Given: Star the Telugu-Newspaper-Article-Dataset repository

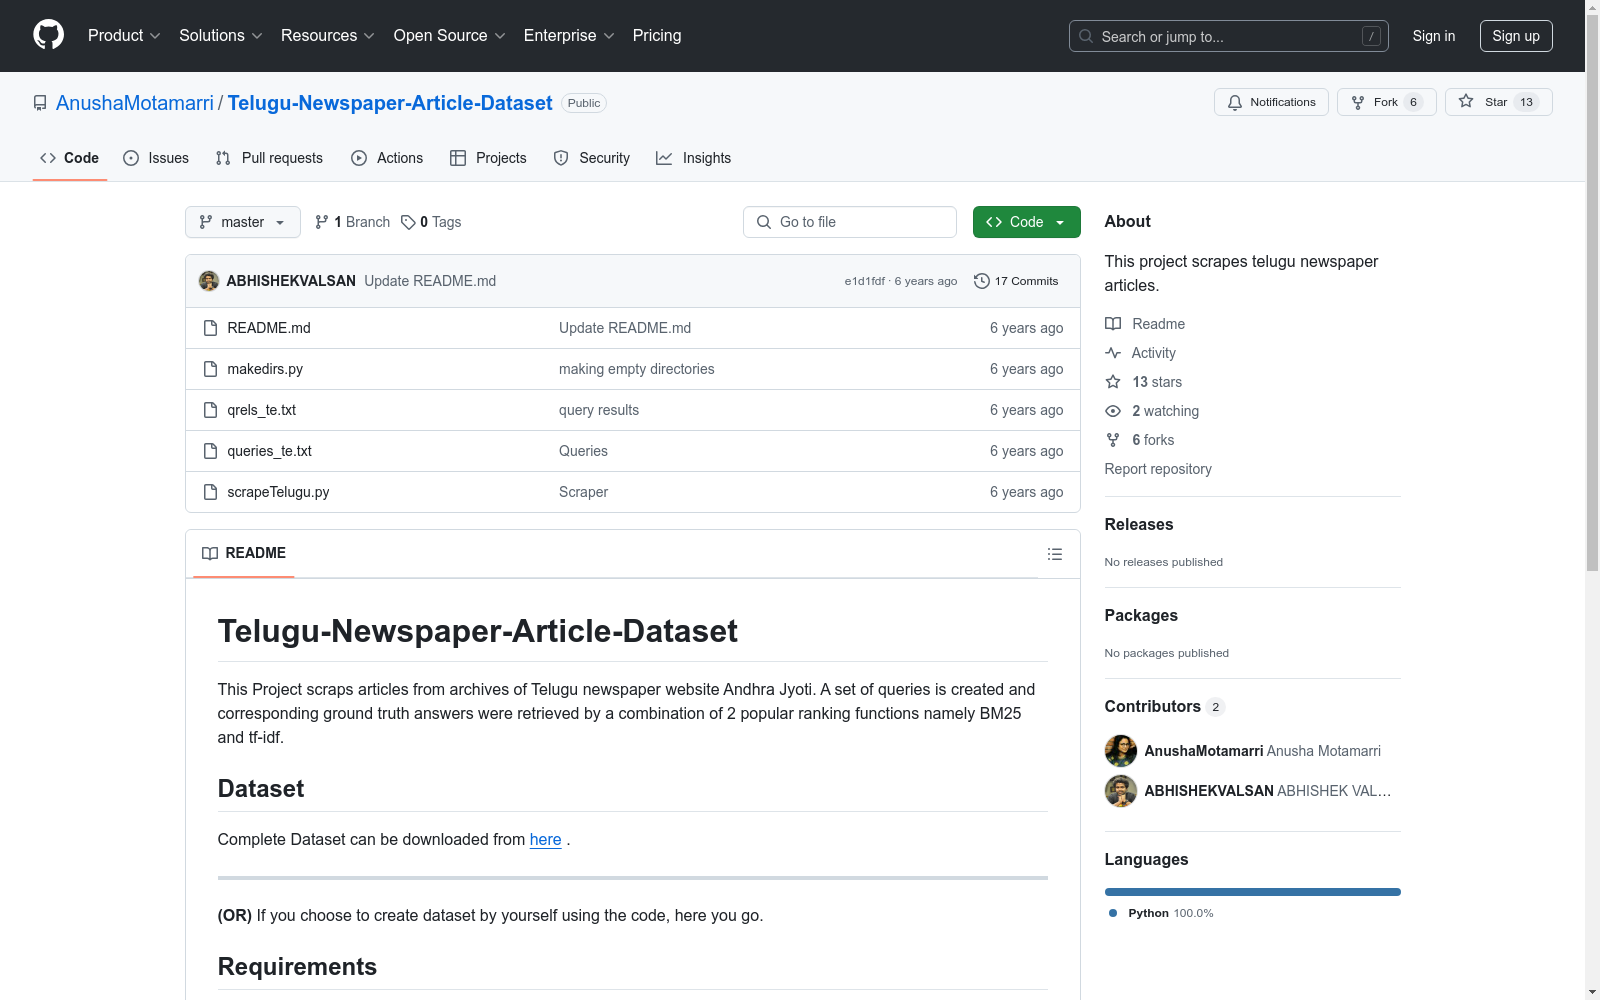Looking at the screenshot, I should (x=1498, y=102).
